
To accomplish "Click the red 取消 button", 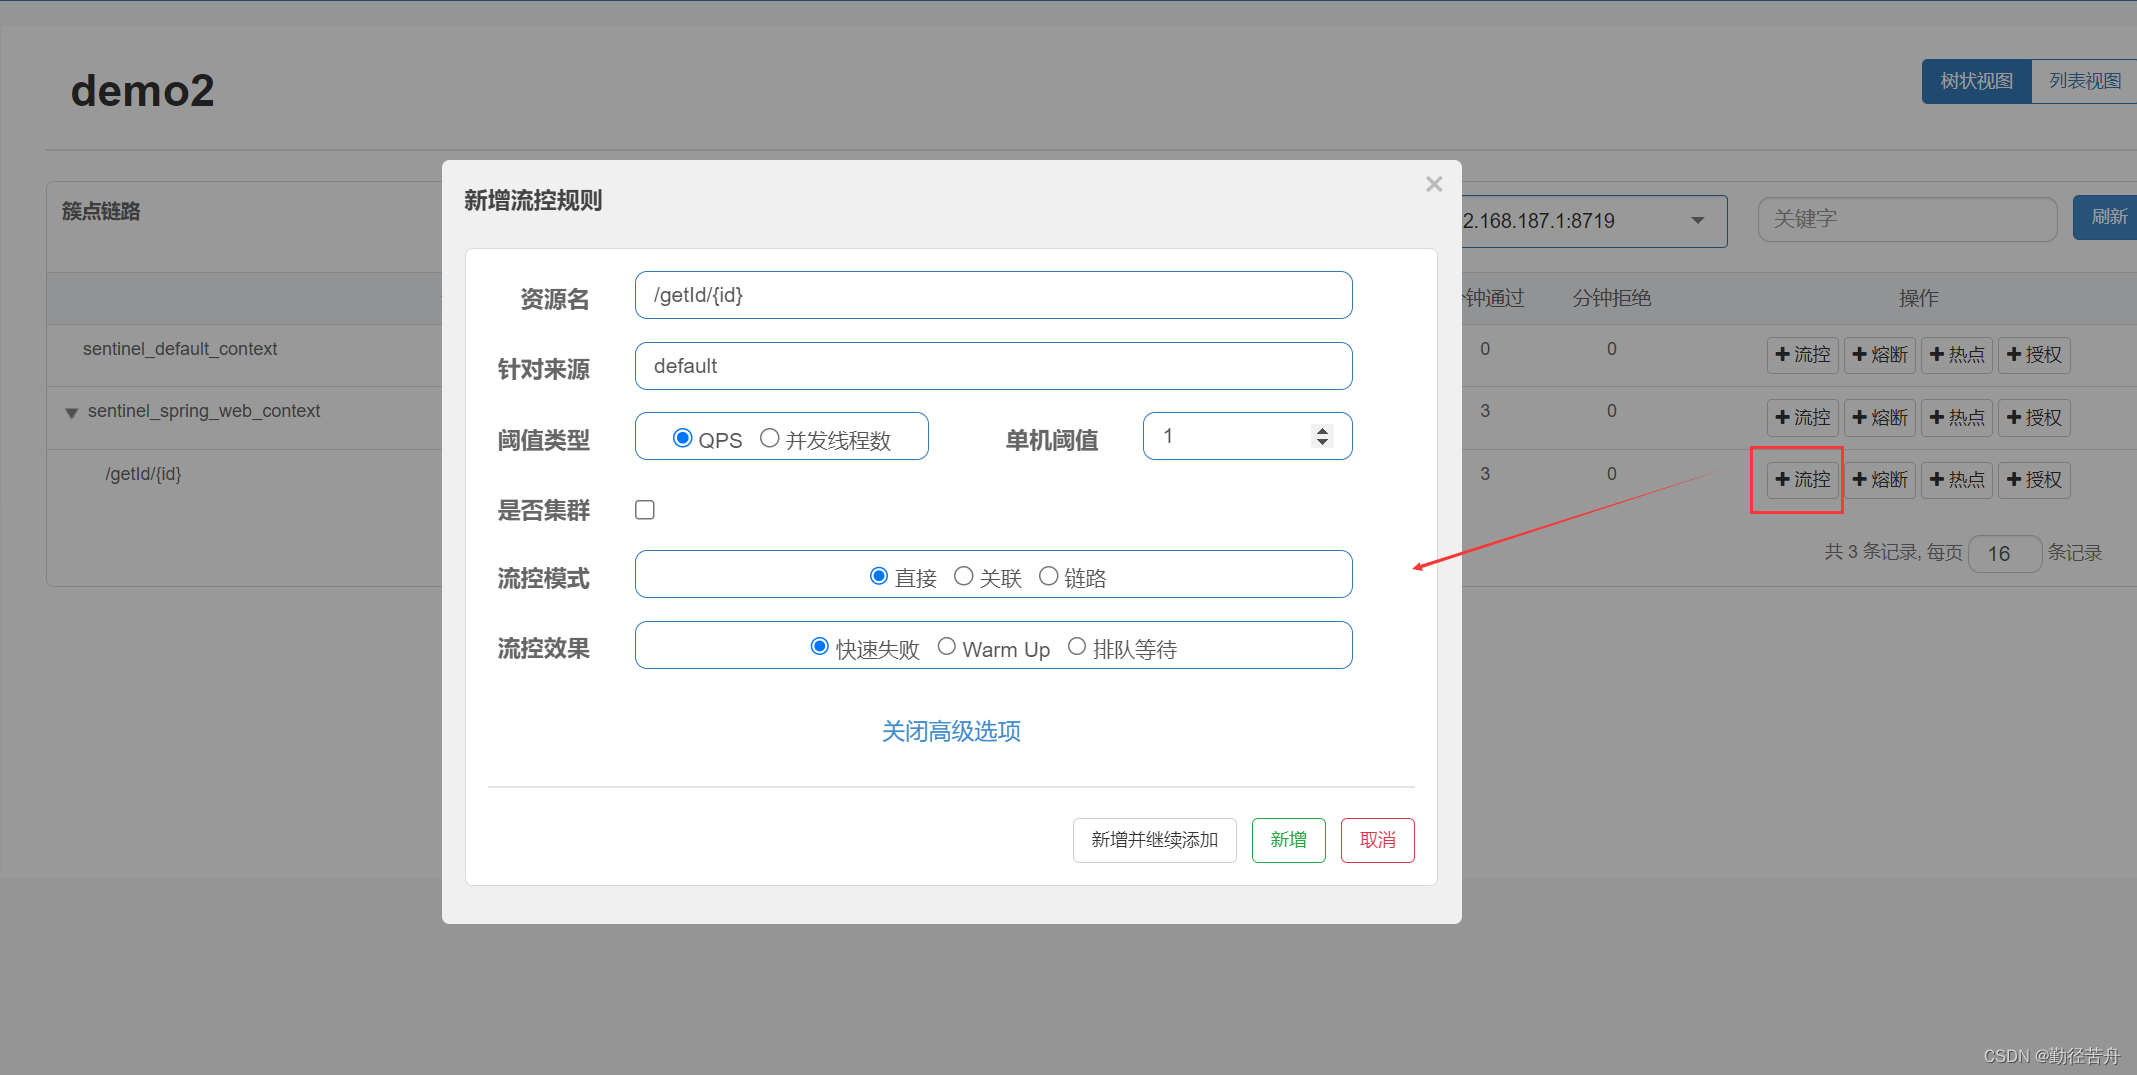I will (1378, 840).
